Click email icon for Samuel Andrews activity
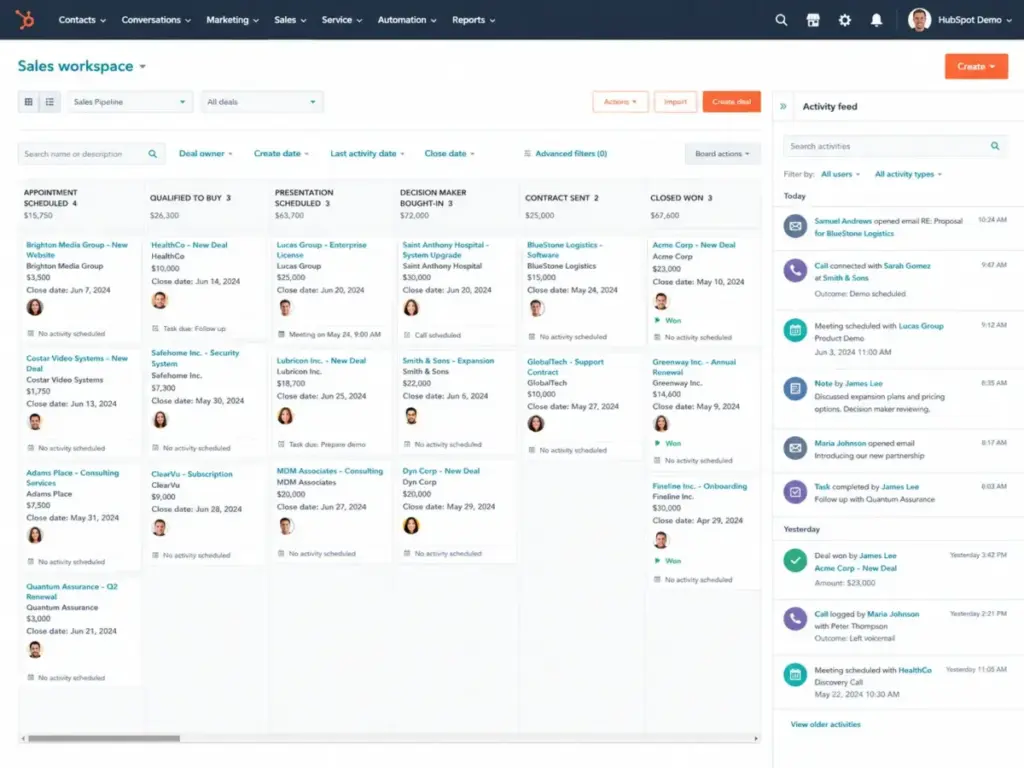This screenshot has width=1024, height=768. click(x=795, y=226)
